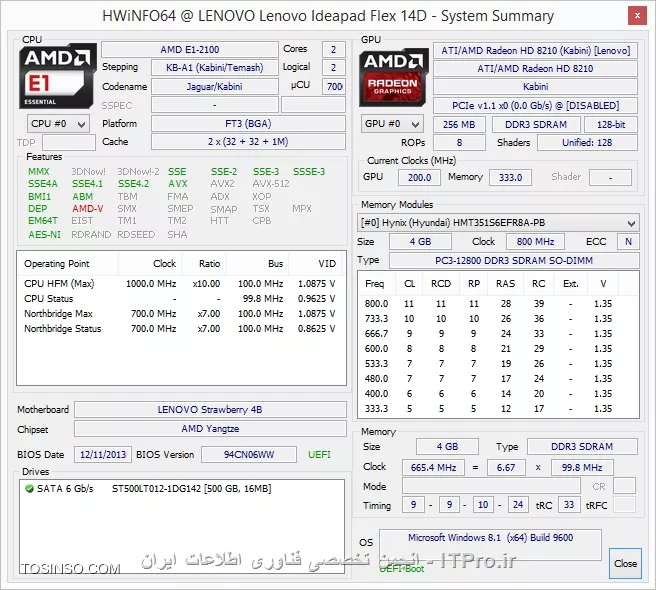The width and height of the screenshot is (656, 590).
Task: Select the CPU Status row
Action: [x=181, y=299]
